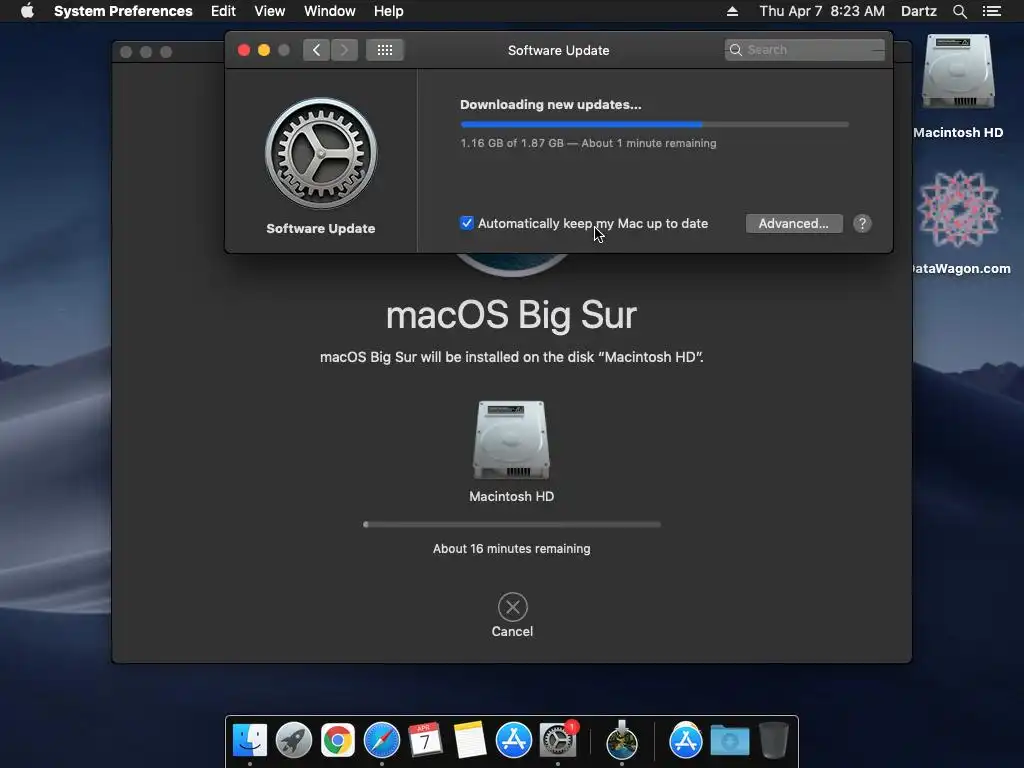Click the Search field in Software Update
Viewport: 1024px width, 768px height.
[805, 50]
